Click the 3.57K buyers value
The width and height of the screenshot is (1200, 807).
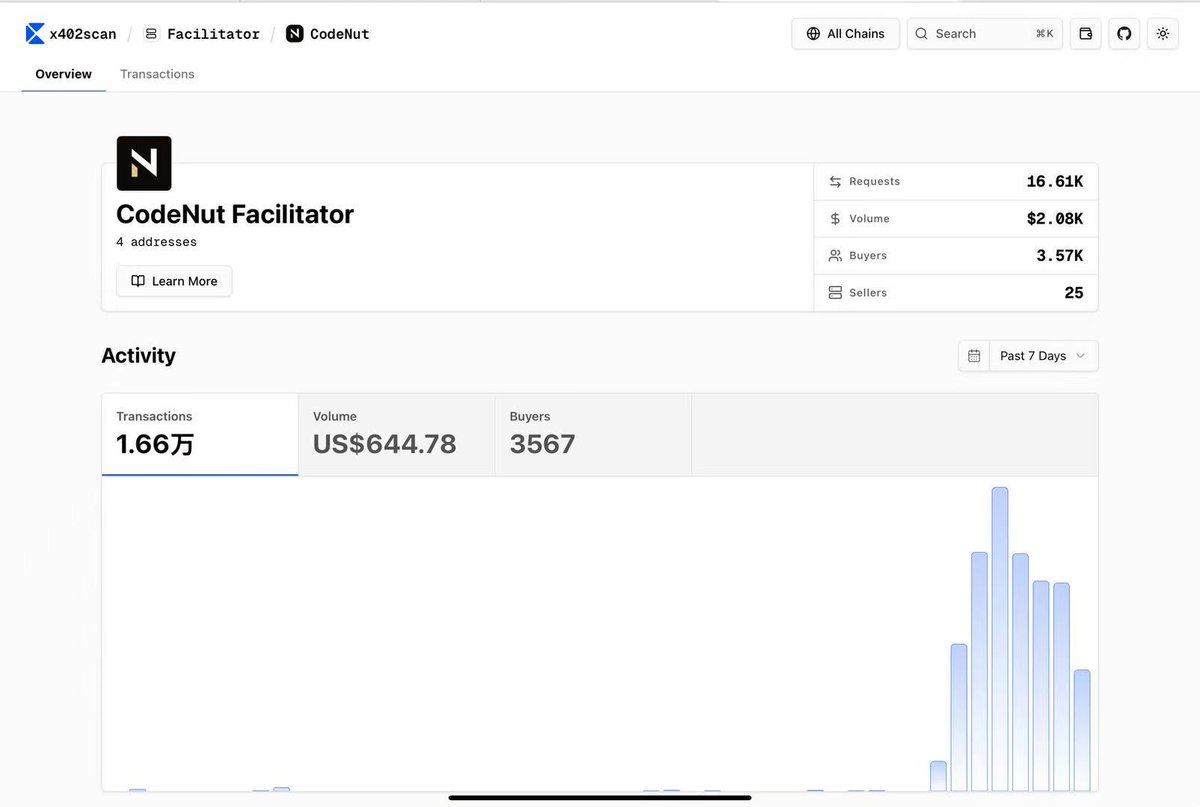pos(1060,256)
